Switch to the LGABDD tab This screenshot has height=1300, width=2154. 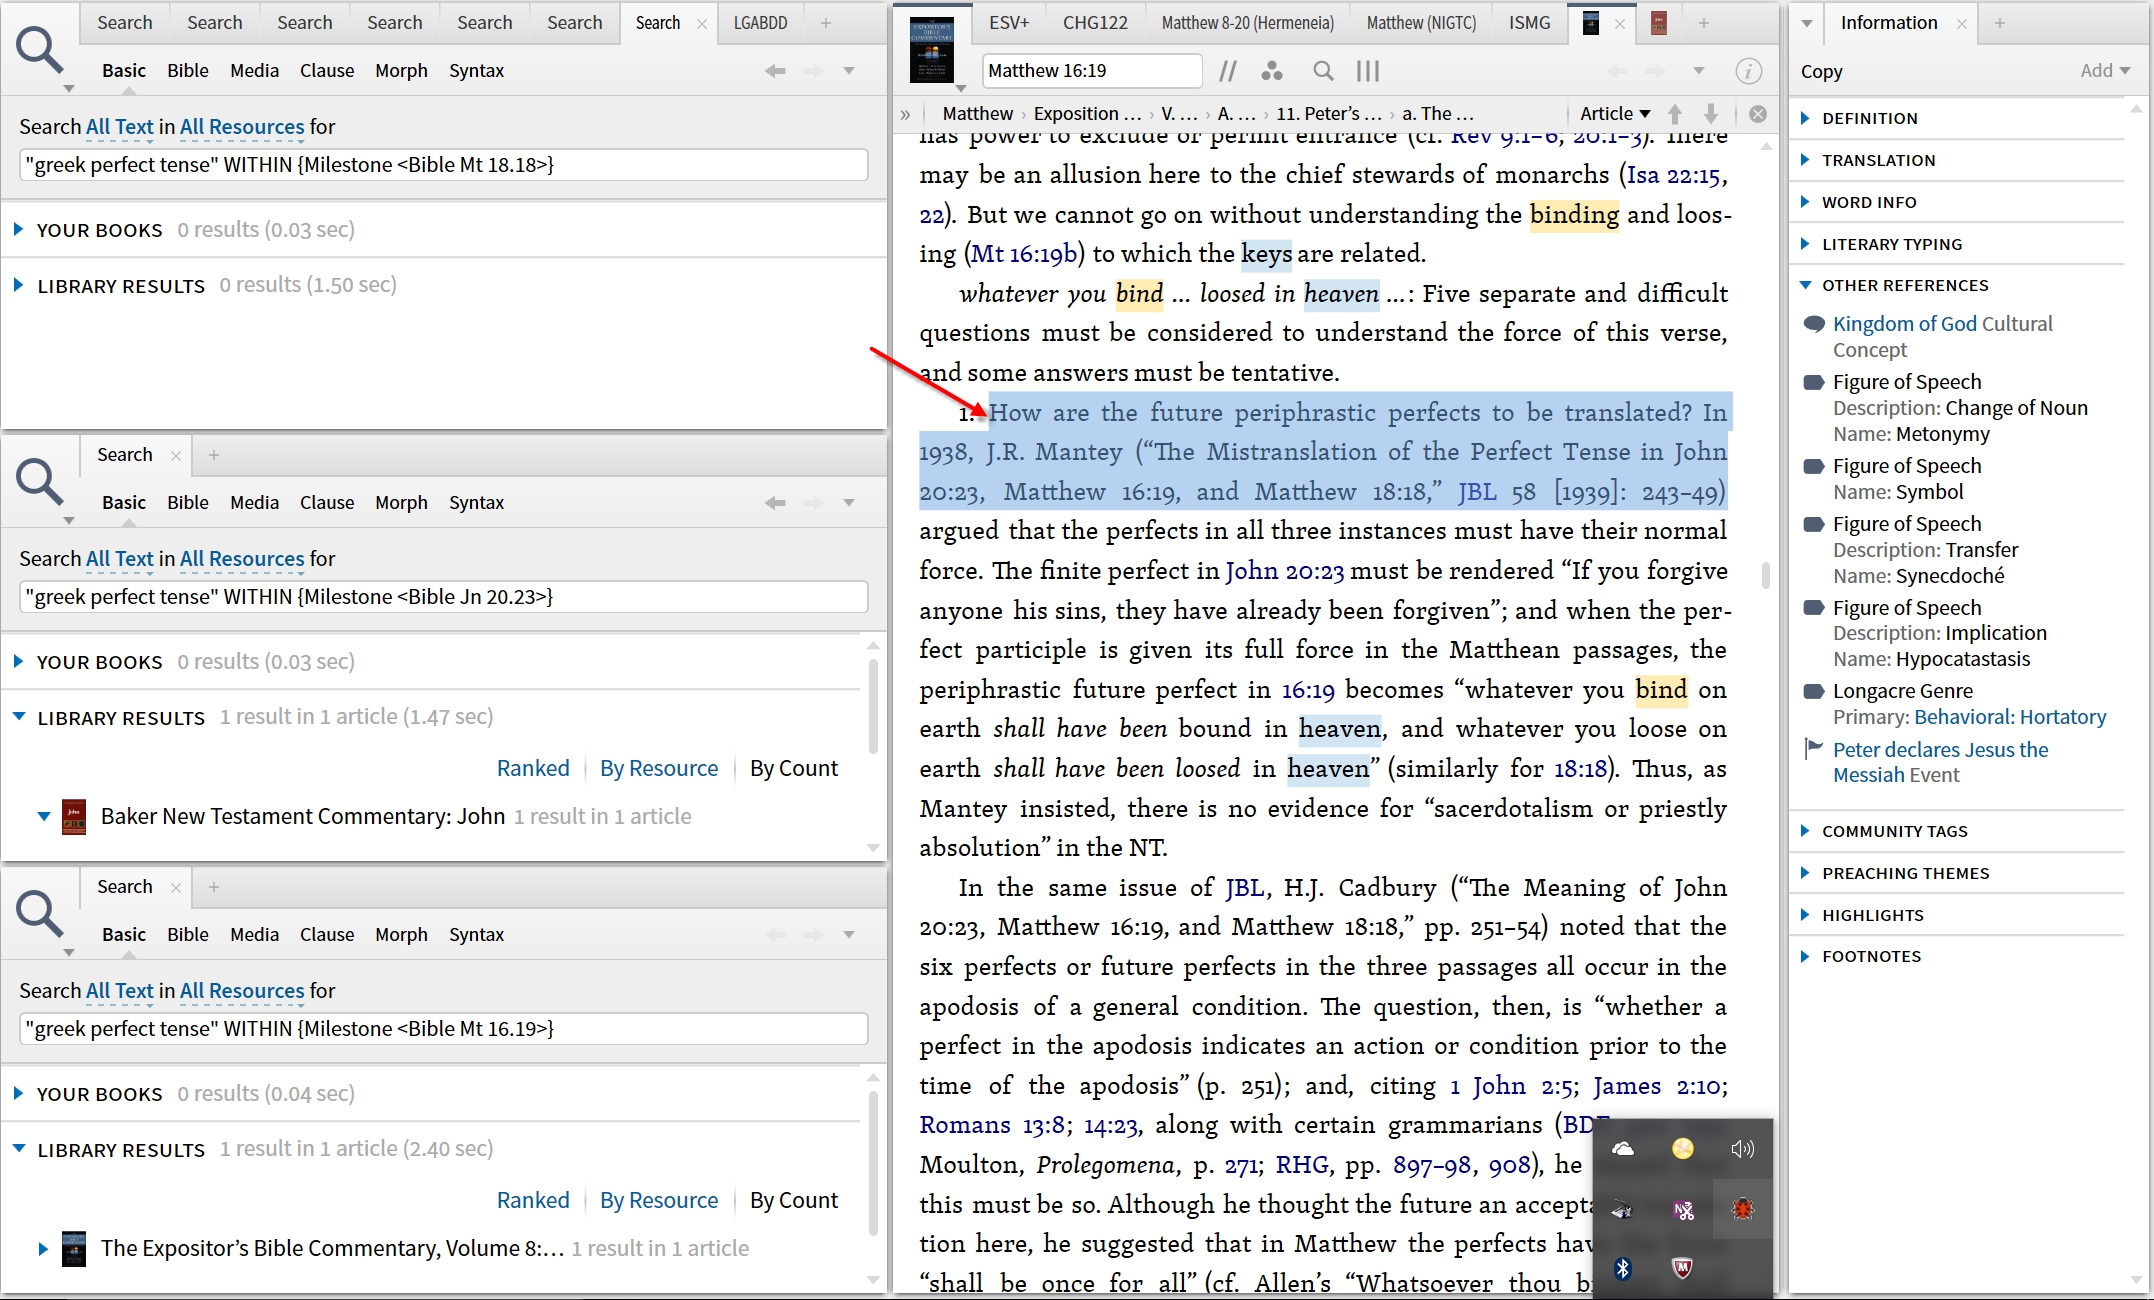(x=760, y=22)
